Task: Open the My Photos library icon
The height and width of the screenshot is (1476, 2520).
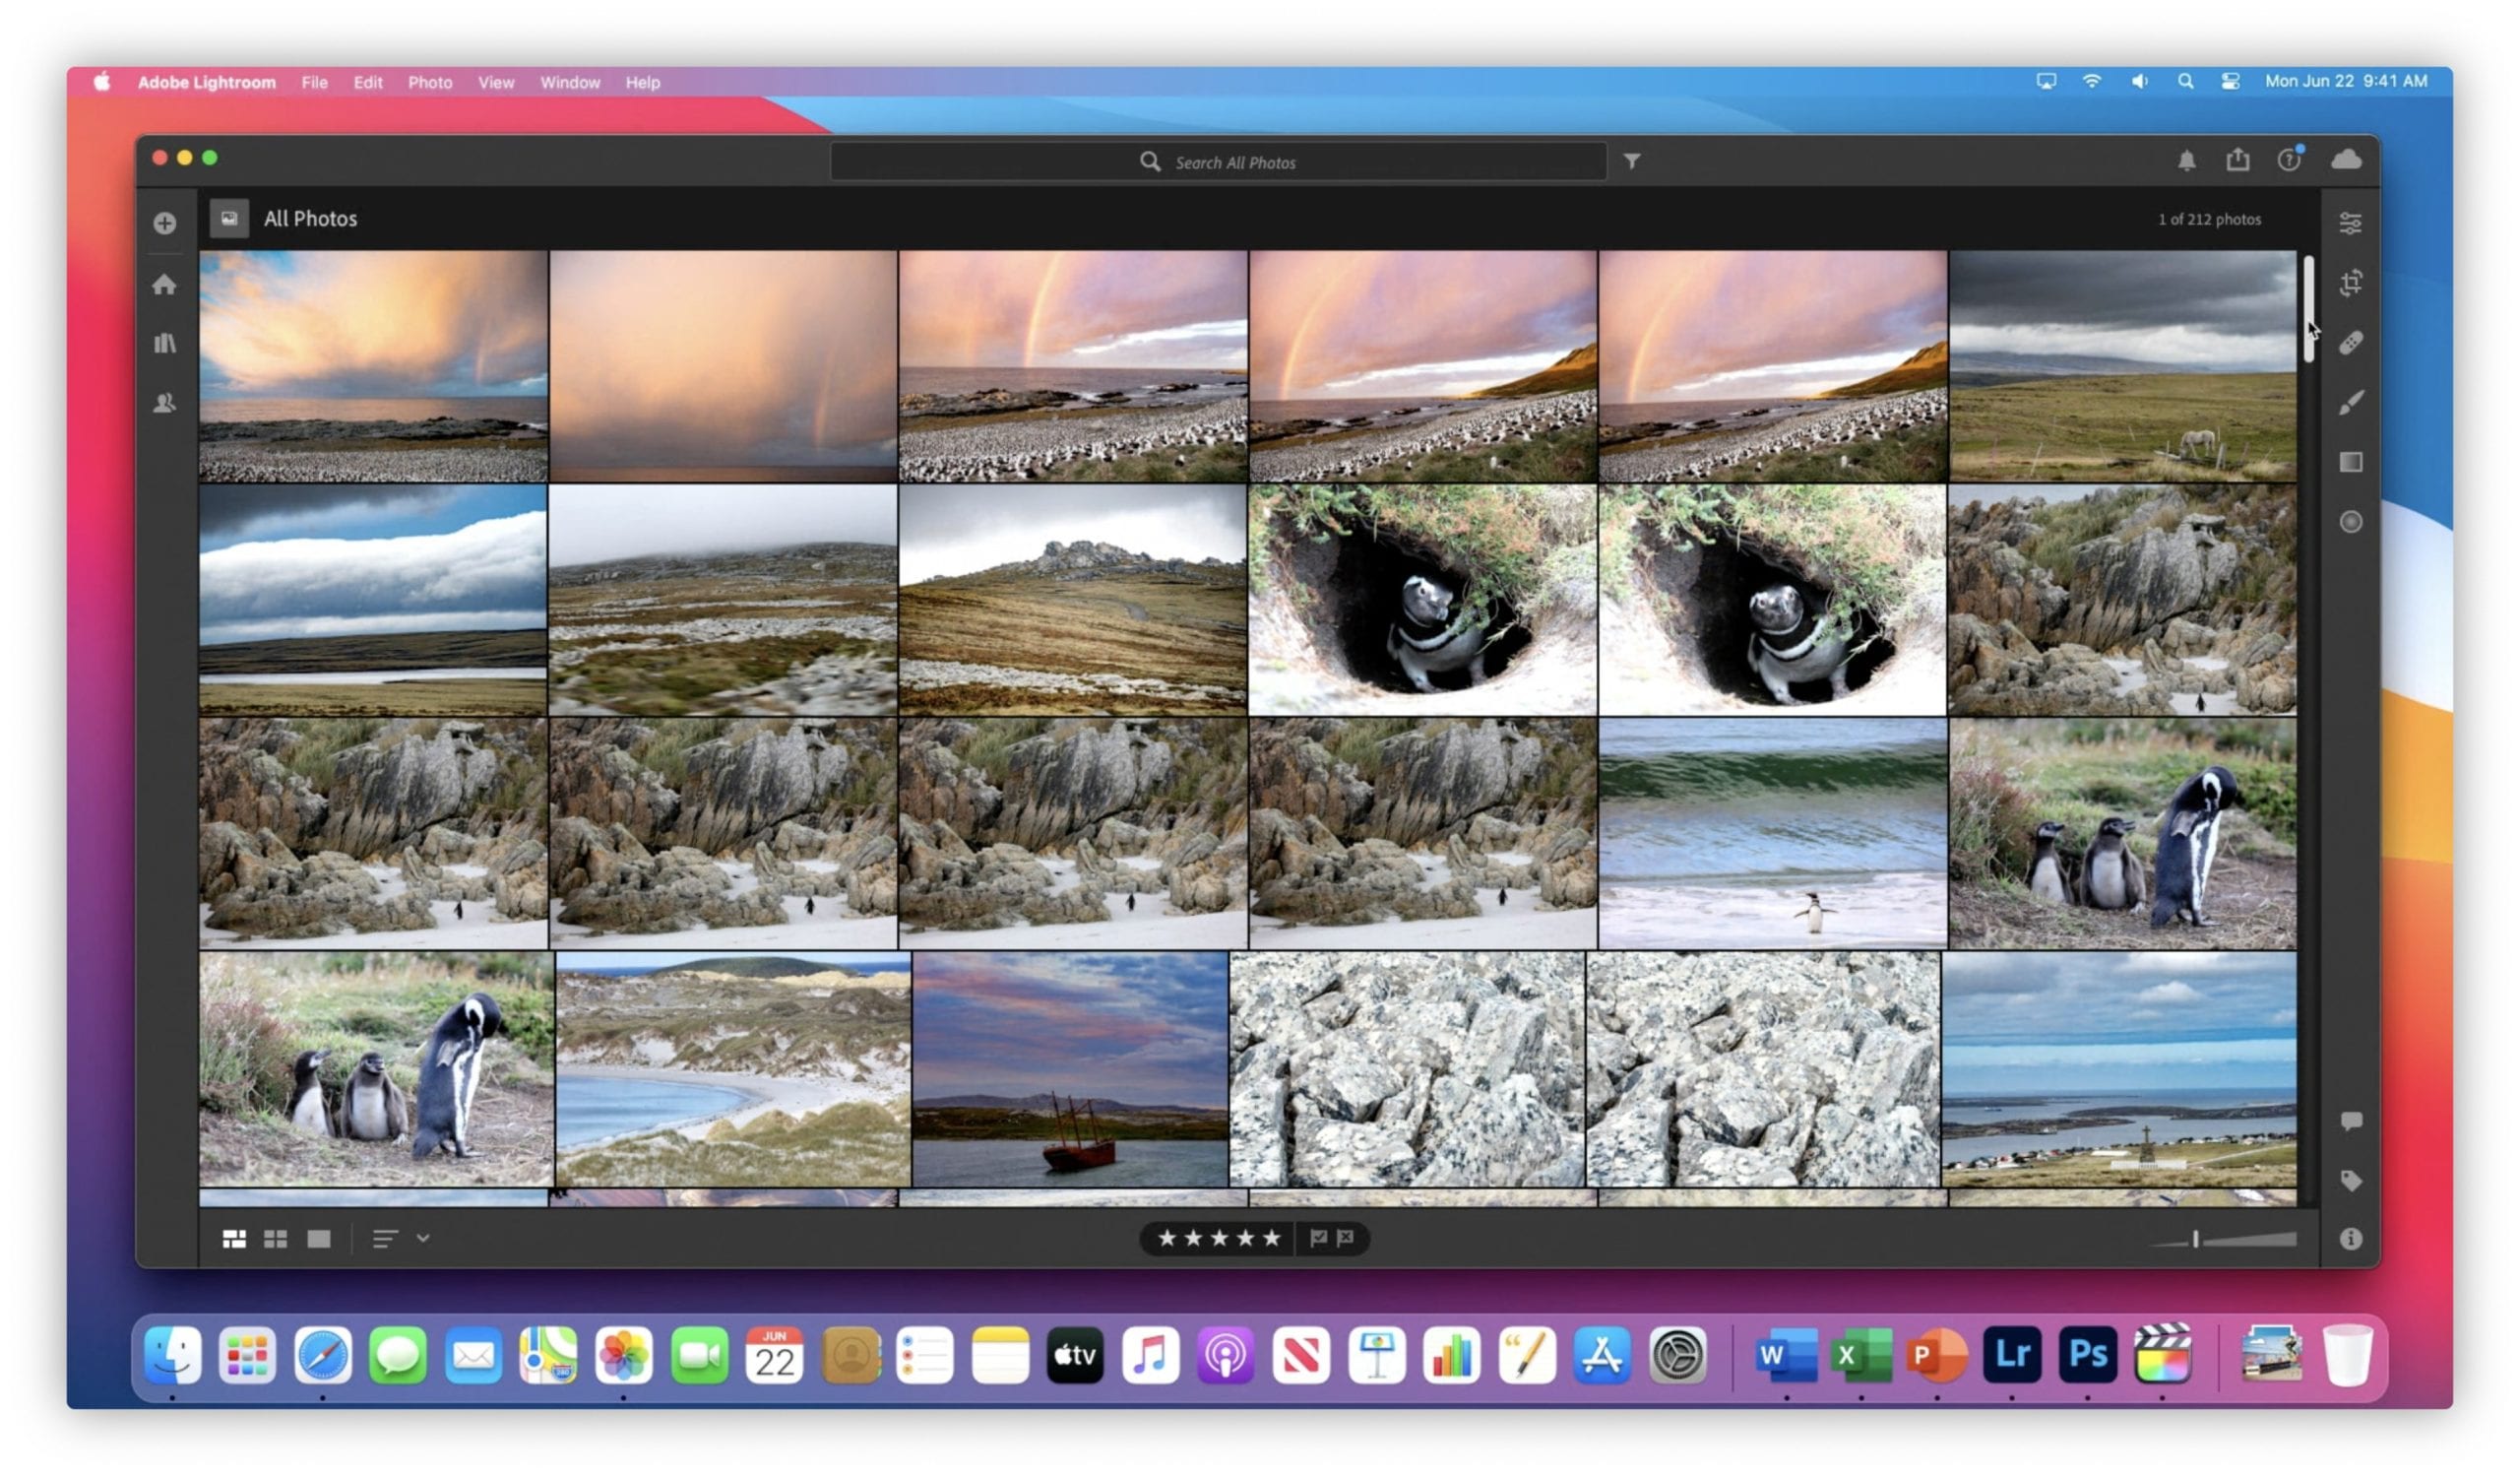Action: pos(165,344)
